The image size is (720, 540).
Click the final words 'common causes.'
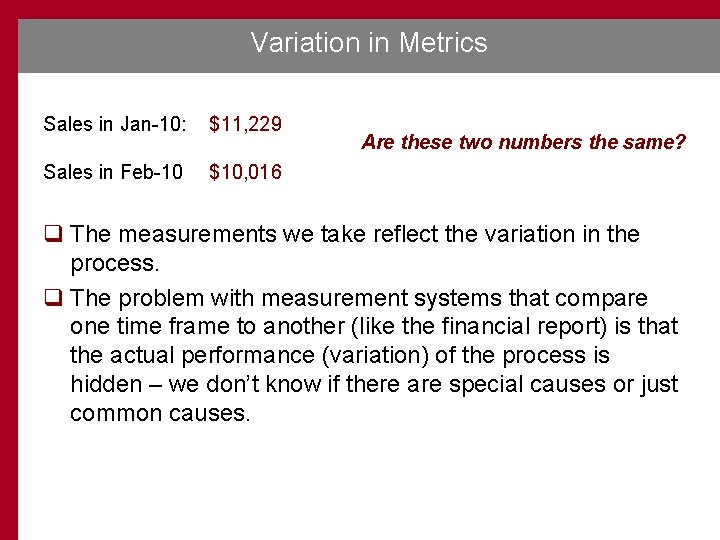[160, 413]
